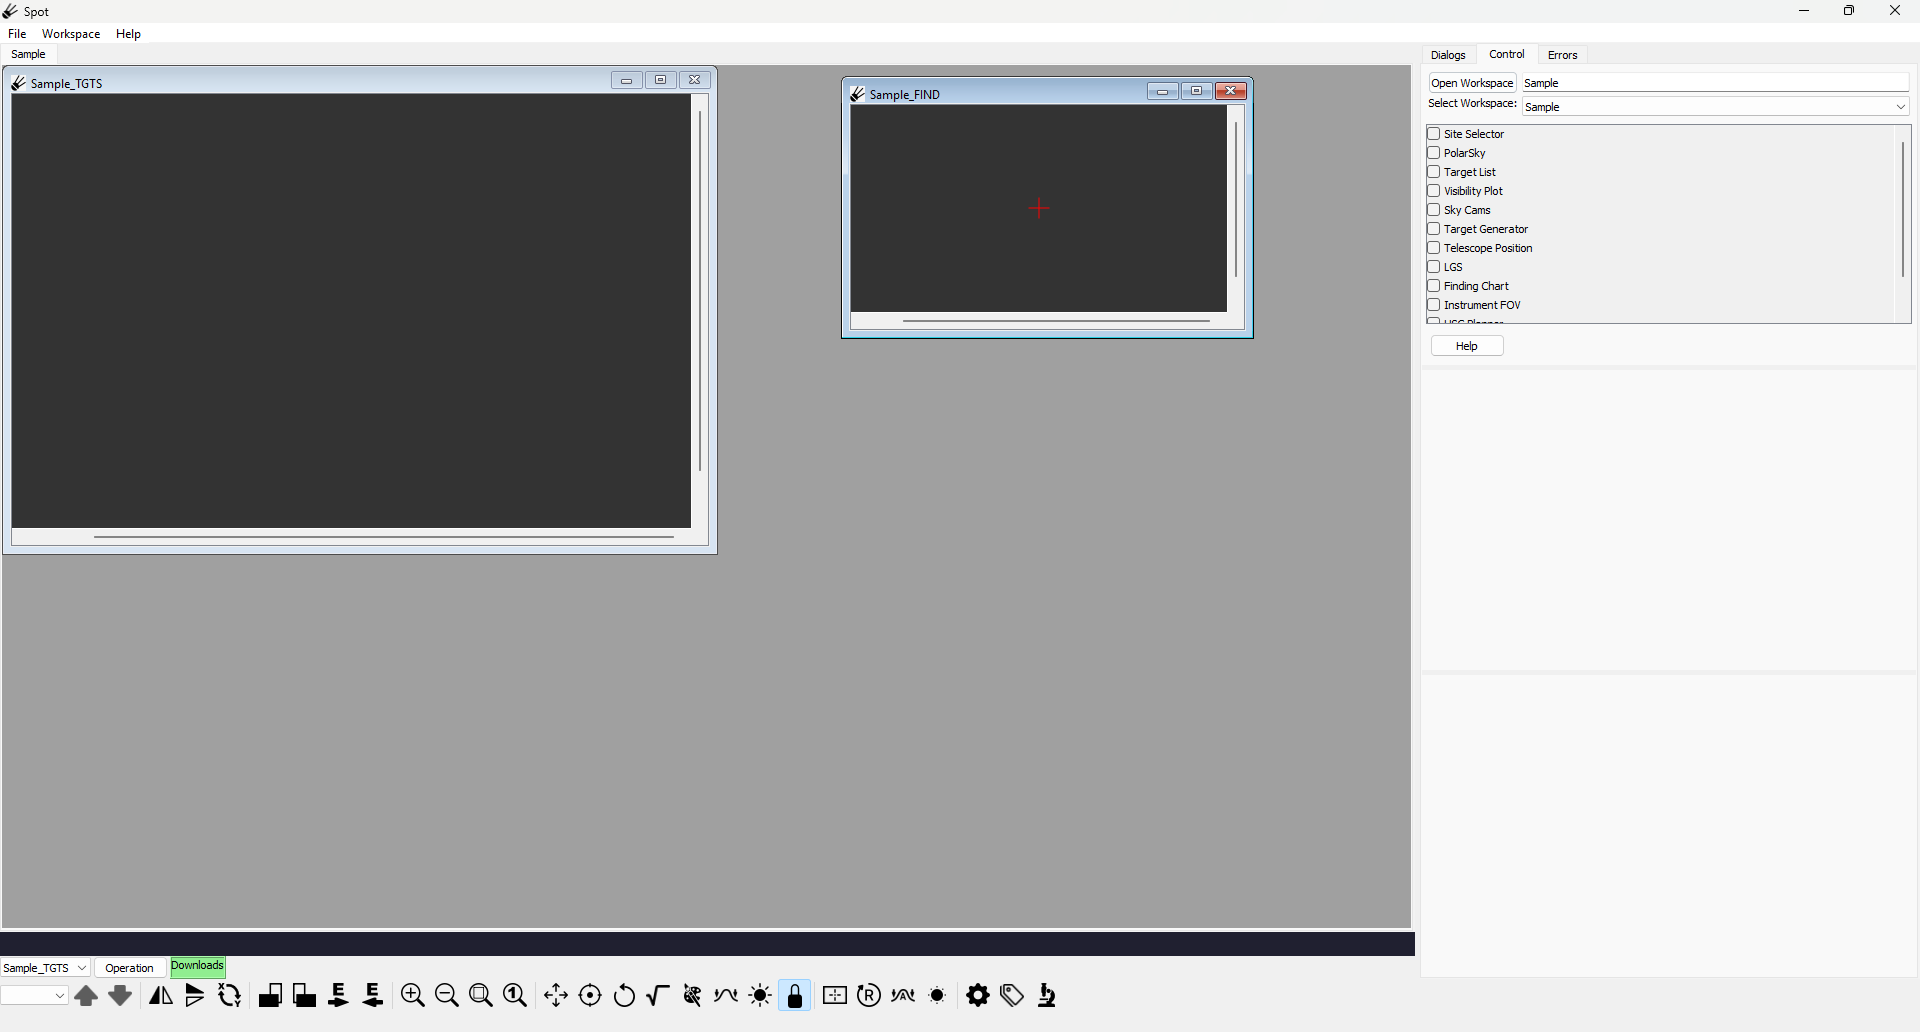
Task: Click Help button in Control panel
Action: tap(1467, 346)
